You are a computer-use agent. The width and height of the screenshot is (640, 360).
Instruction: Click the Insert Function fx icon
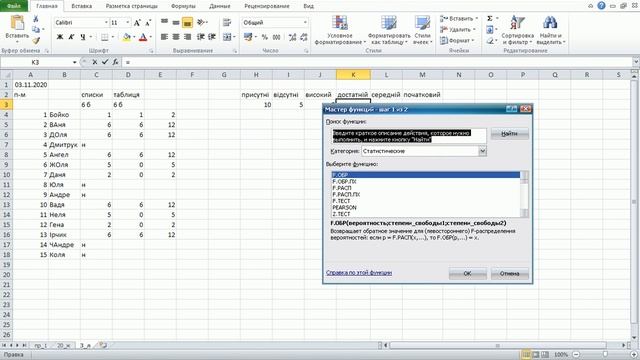click(116, 62)
